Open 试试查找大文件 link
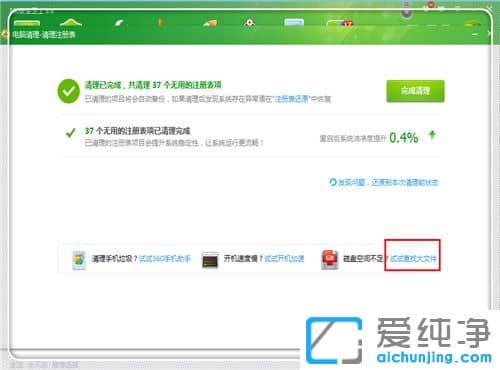The height and width of the screenshot is (370, 500). tap(413, 258)
